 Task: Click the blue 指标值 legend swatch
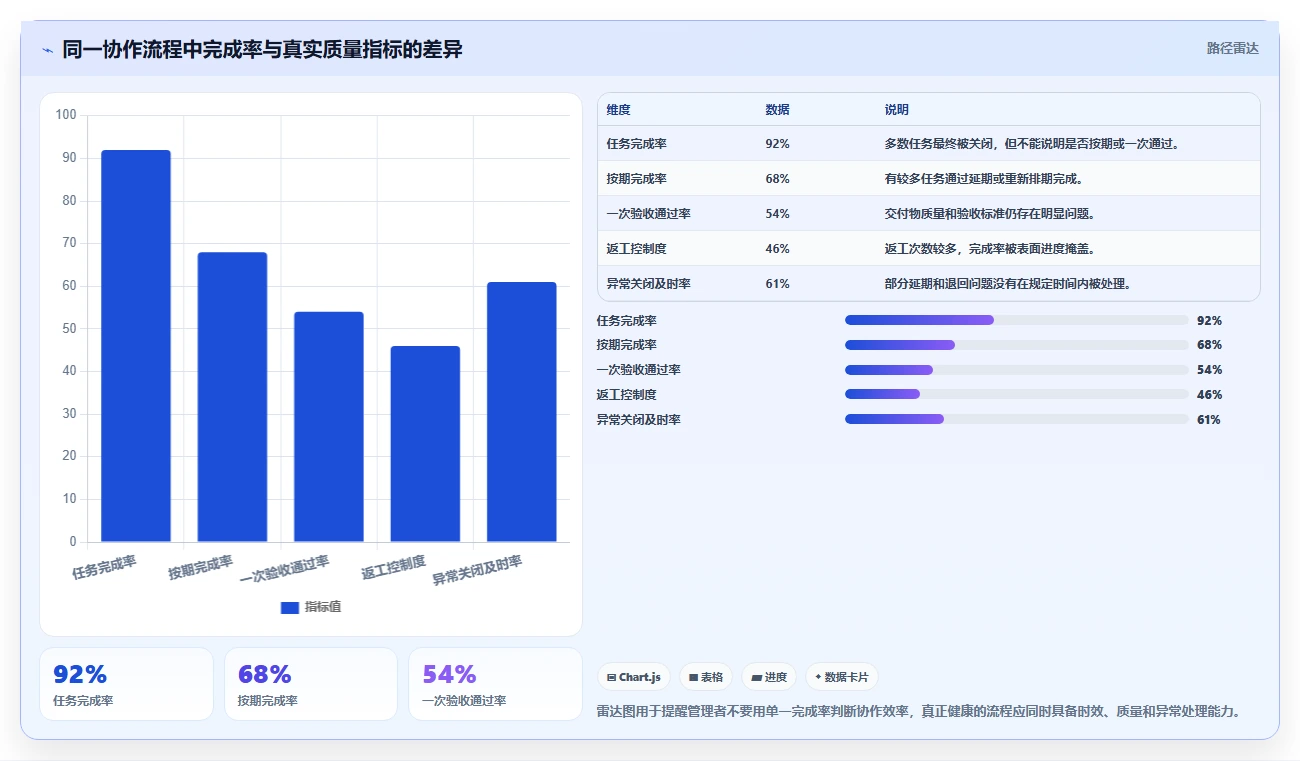(290, 607)
